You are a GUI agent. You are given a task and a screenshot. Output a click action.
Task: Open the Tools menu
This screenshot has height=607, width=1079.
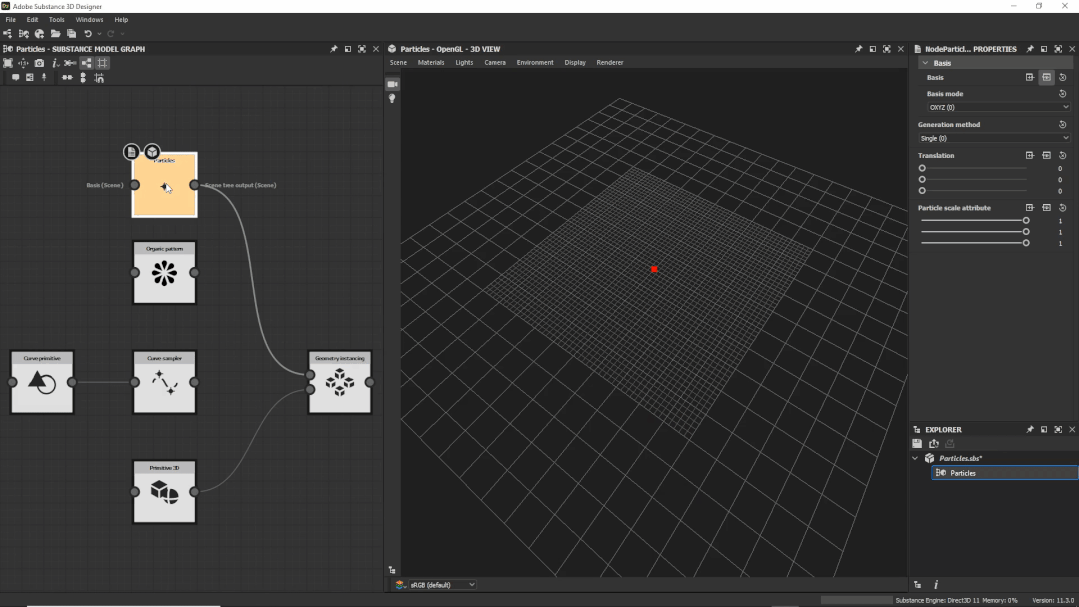point(56,20)
